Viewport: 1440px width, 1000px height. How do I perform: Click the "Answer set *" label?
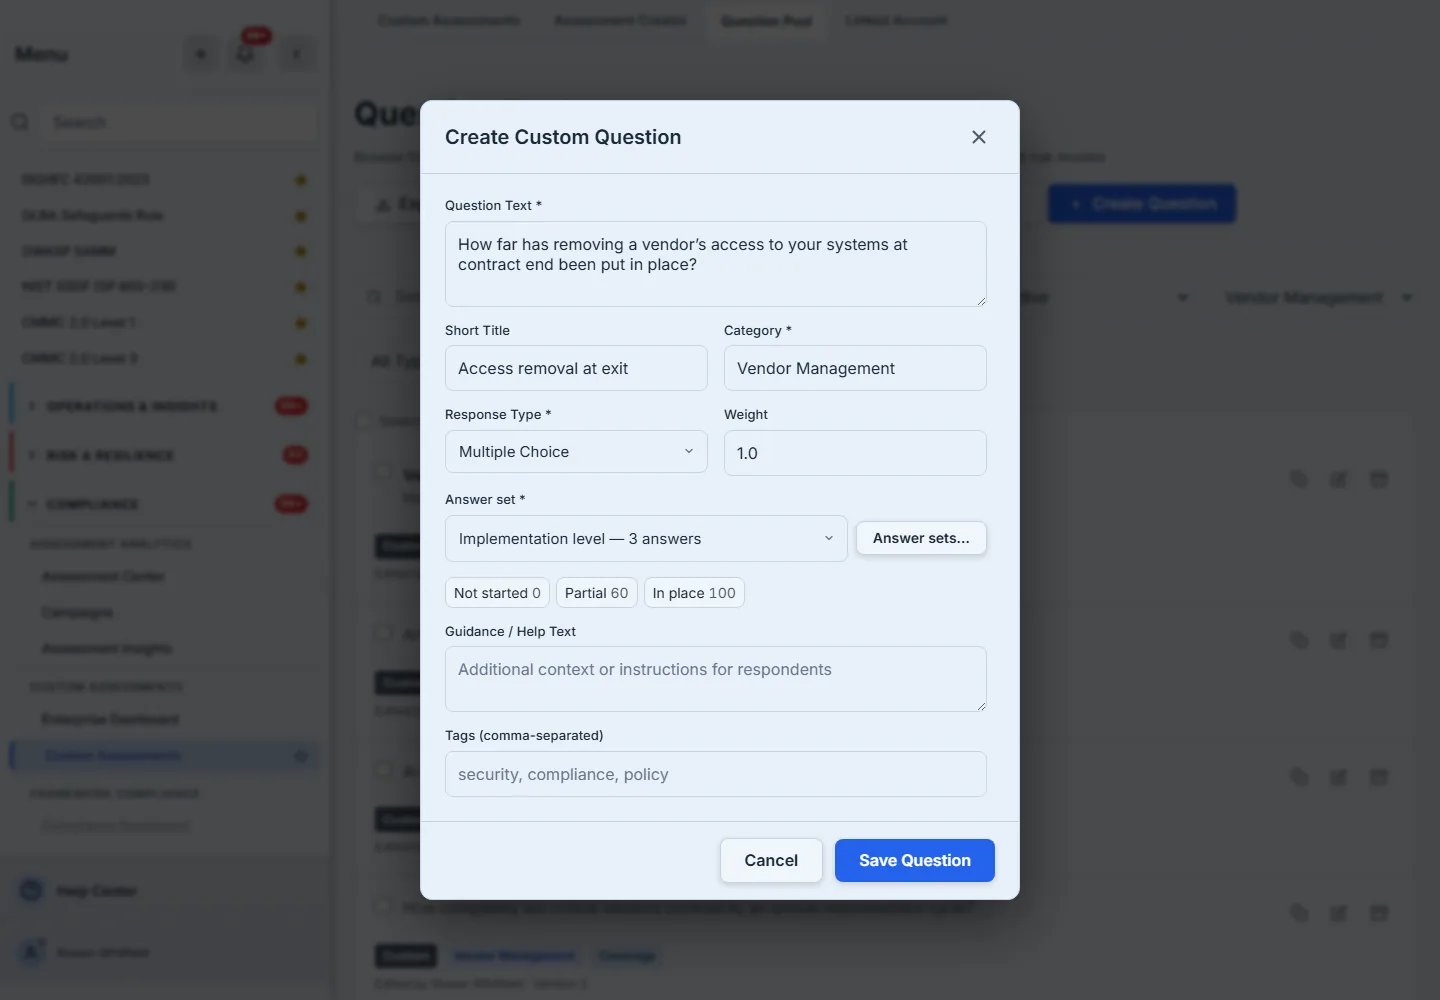click(485, 499)
